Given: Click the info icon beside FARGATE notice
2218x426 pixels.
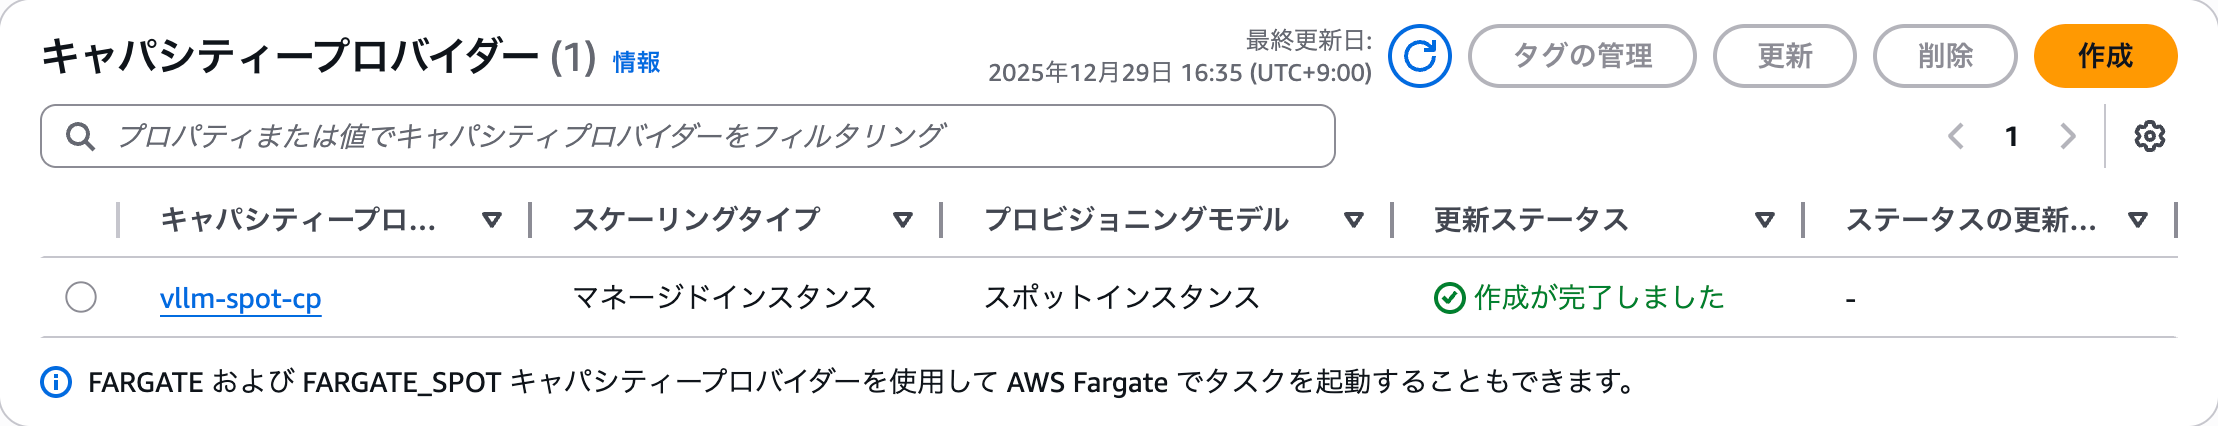Looking at the screenshot, I should 56,382.
